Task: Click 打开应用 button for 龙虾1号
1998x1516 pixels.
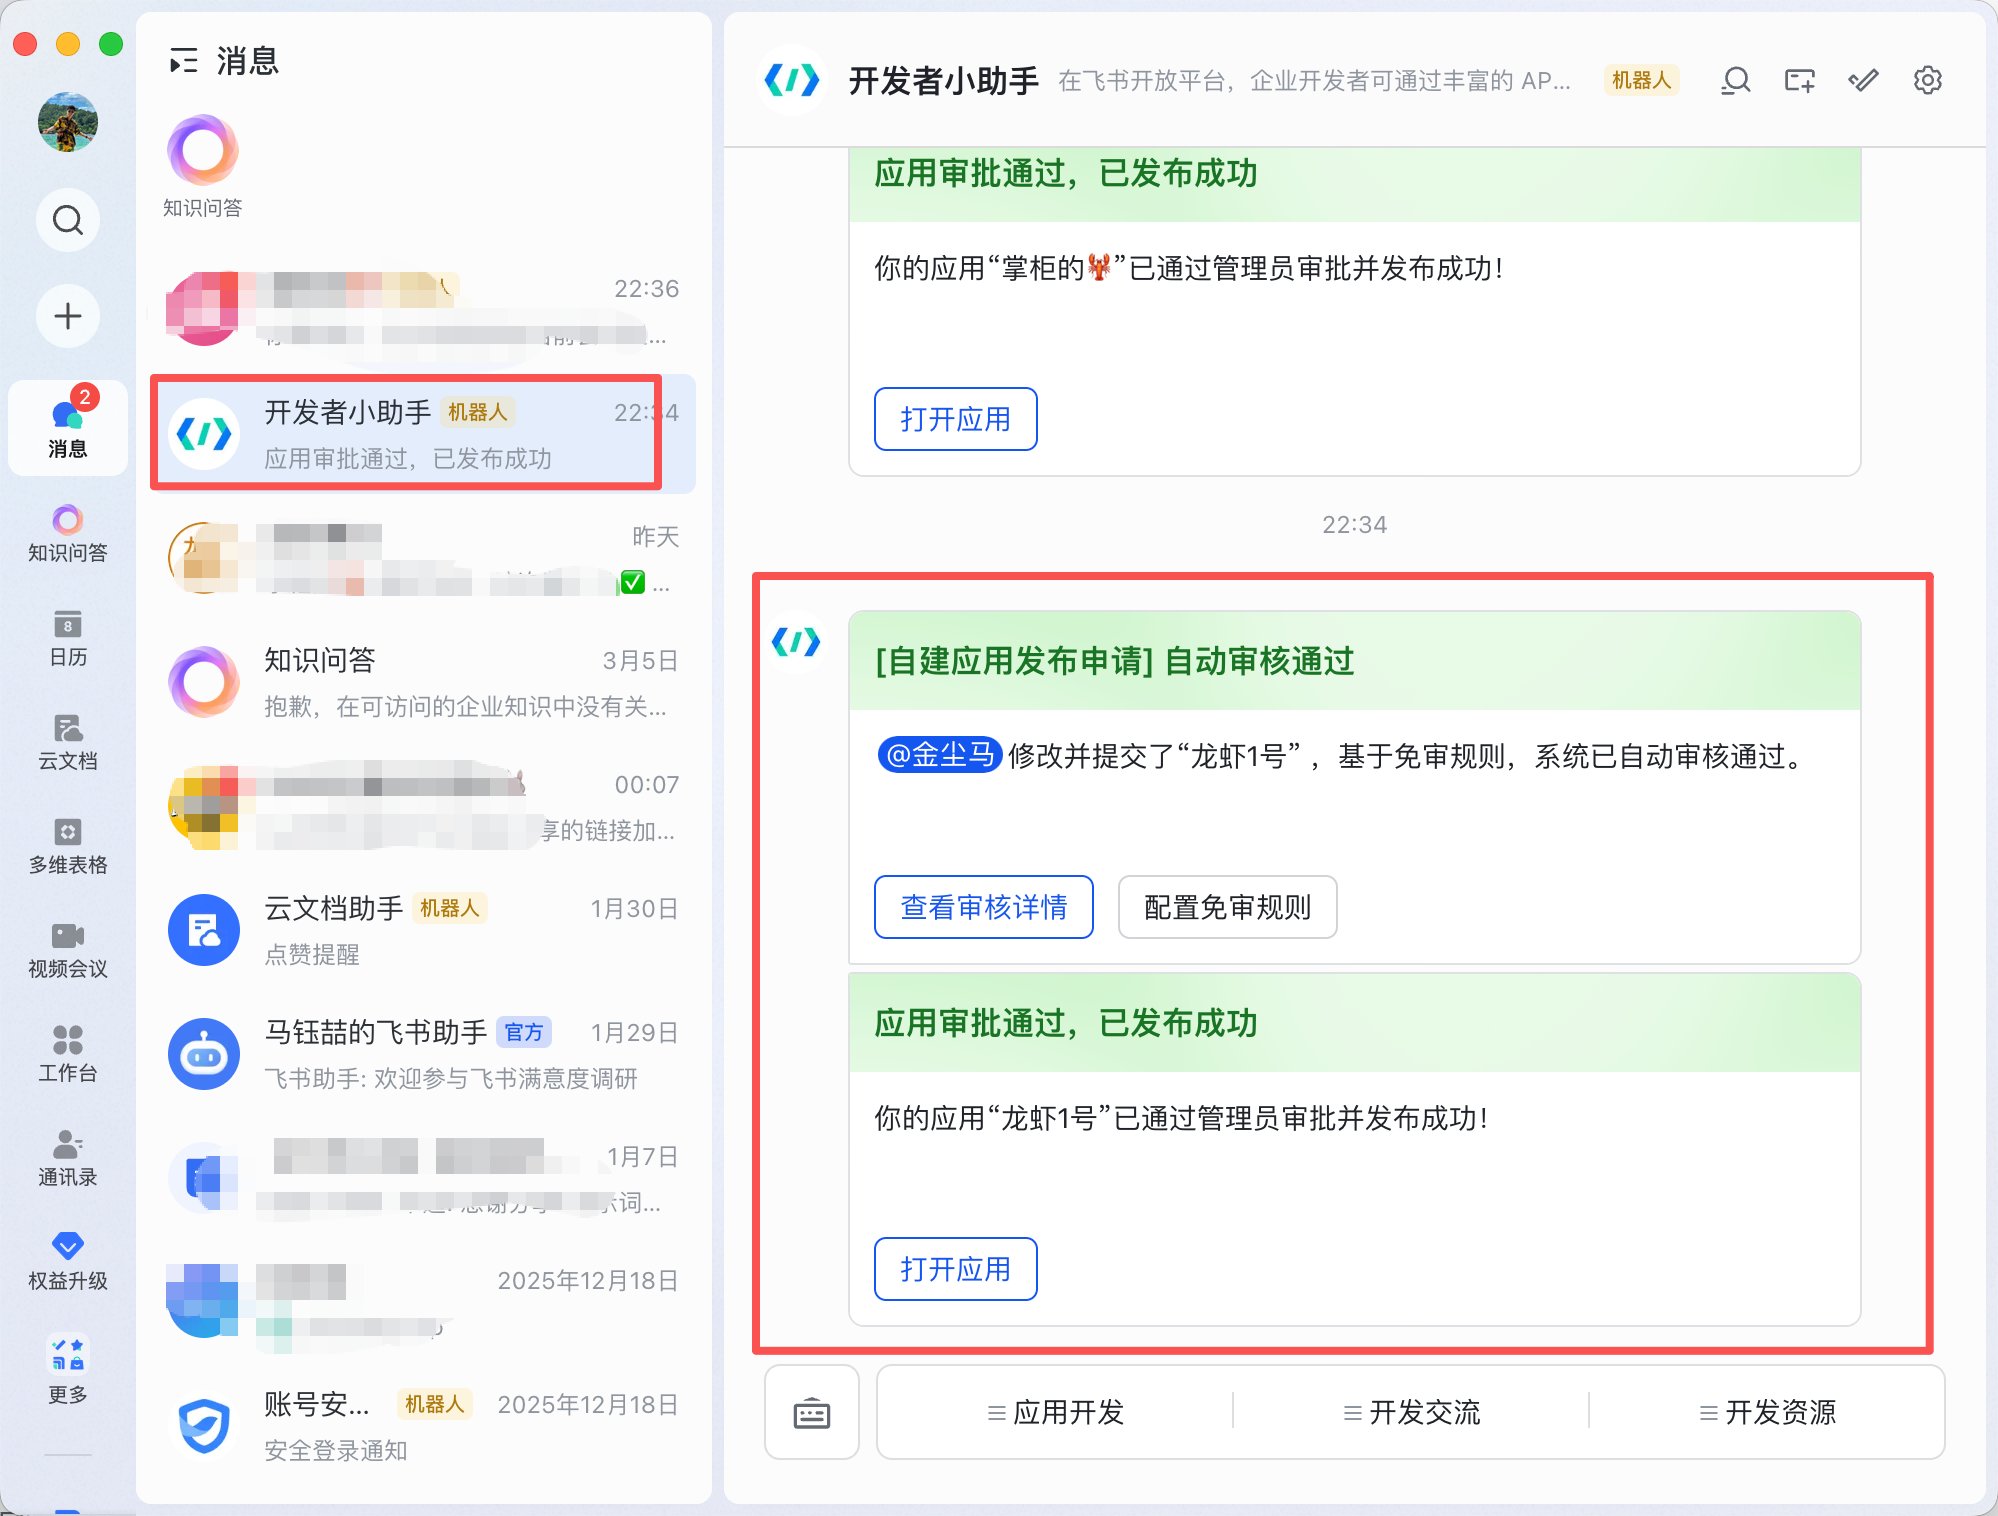Action: pos(955,1269)
